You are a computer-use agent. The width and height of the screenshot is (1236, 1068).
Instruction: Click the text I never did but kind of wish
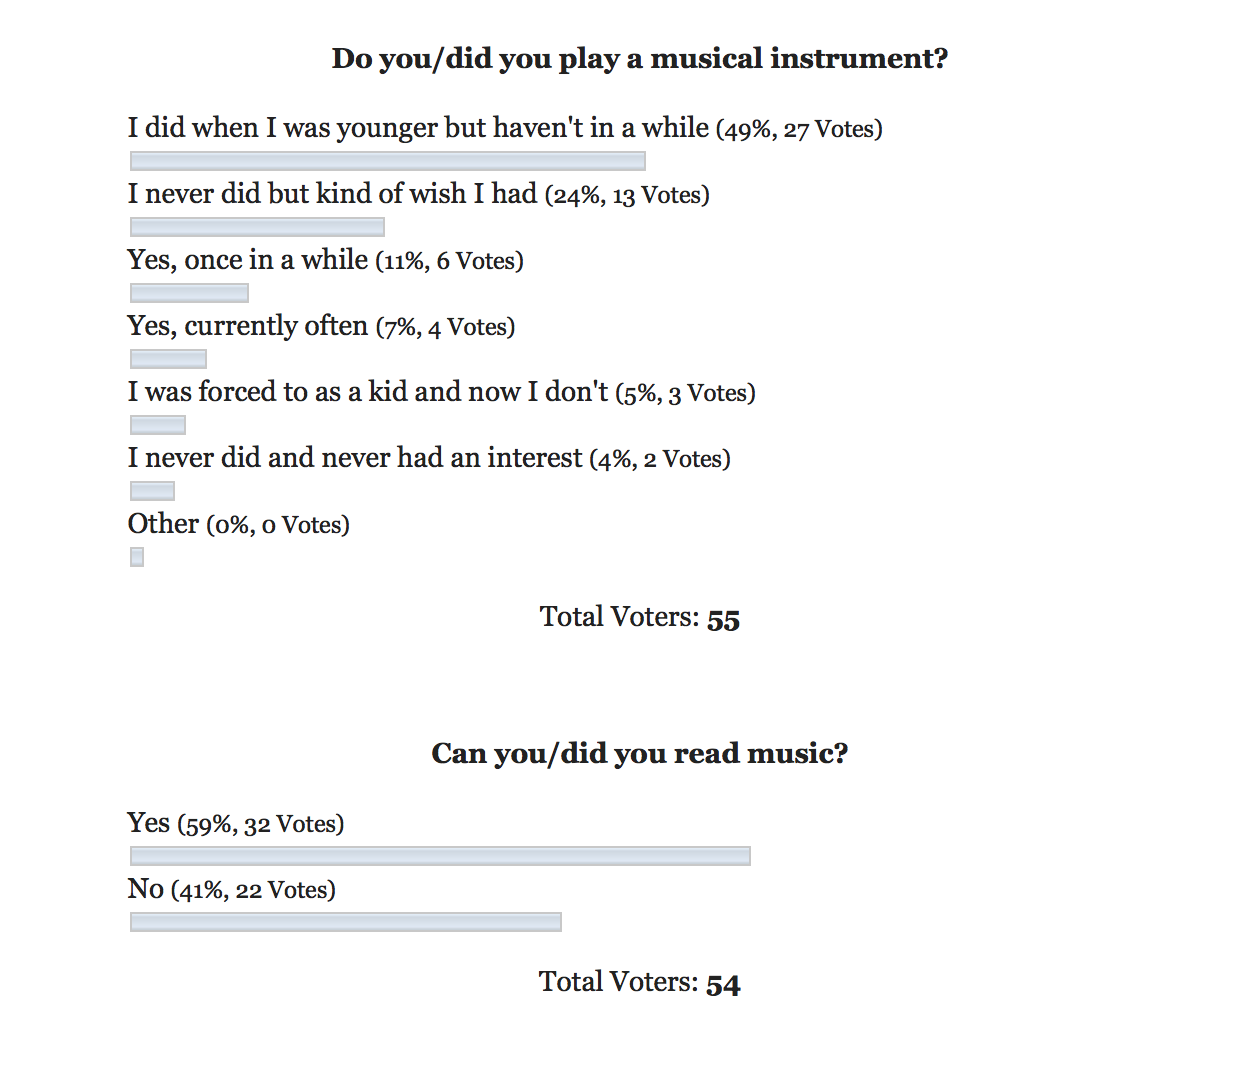pyautogui.click(x=298, y=194)
